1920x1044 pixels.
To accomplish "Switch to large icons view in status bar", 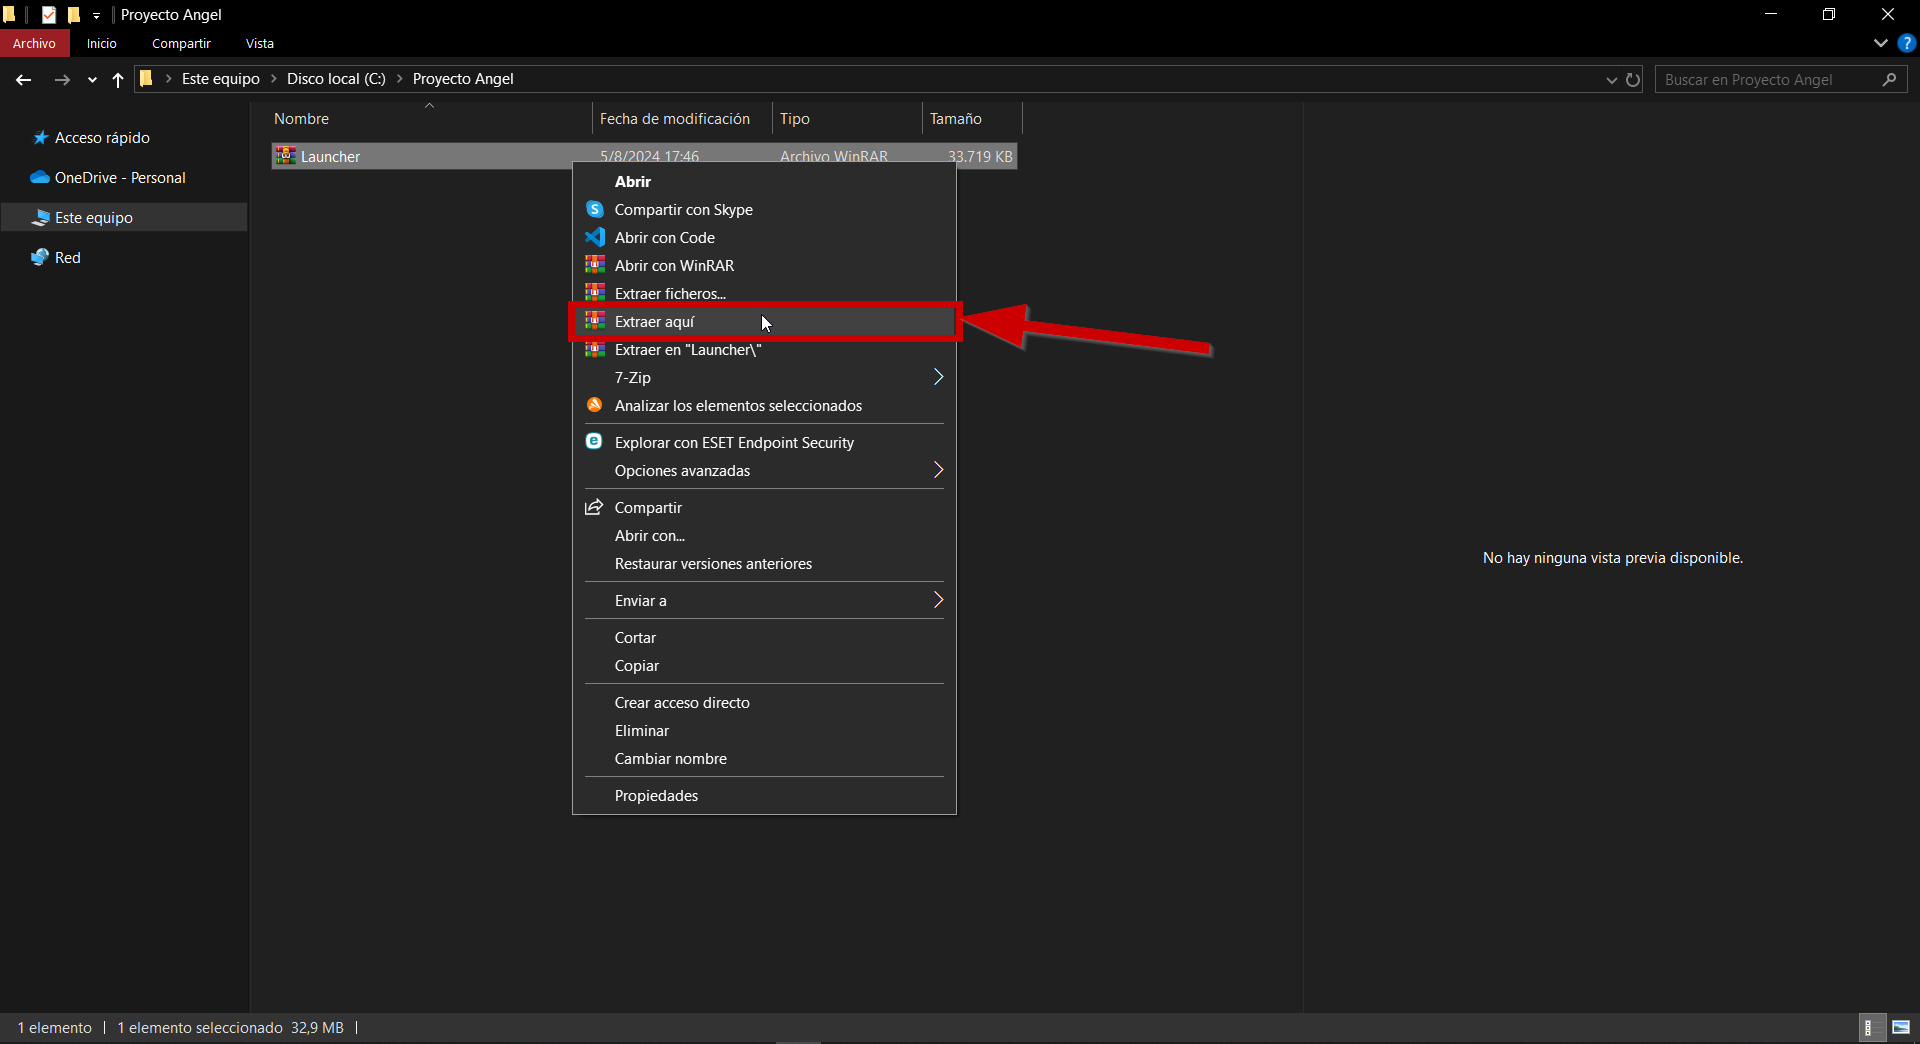I will pos(1900,1027).
